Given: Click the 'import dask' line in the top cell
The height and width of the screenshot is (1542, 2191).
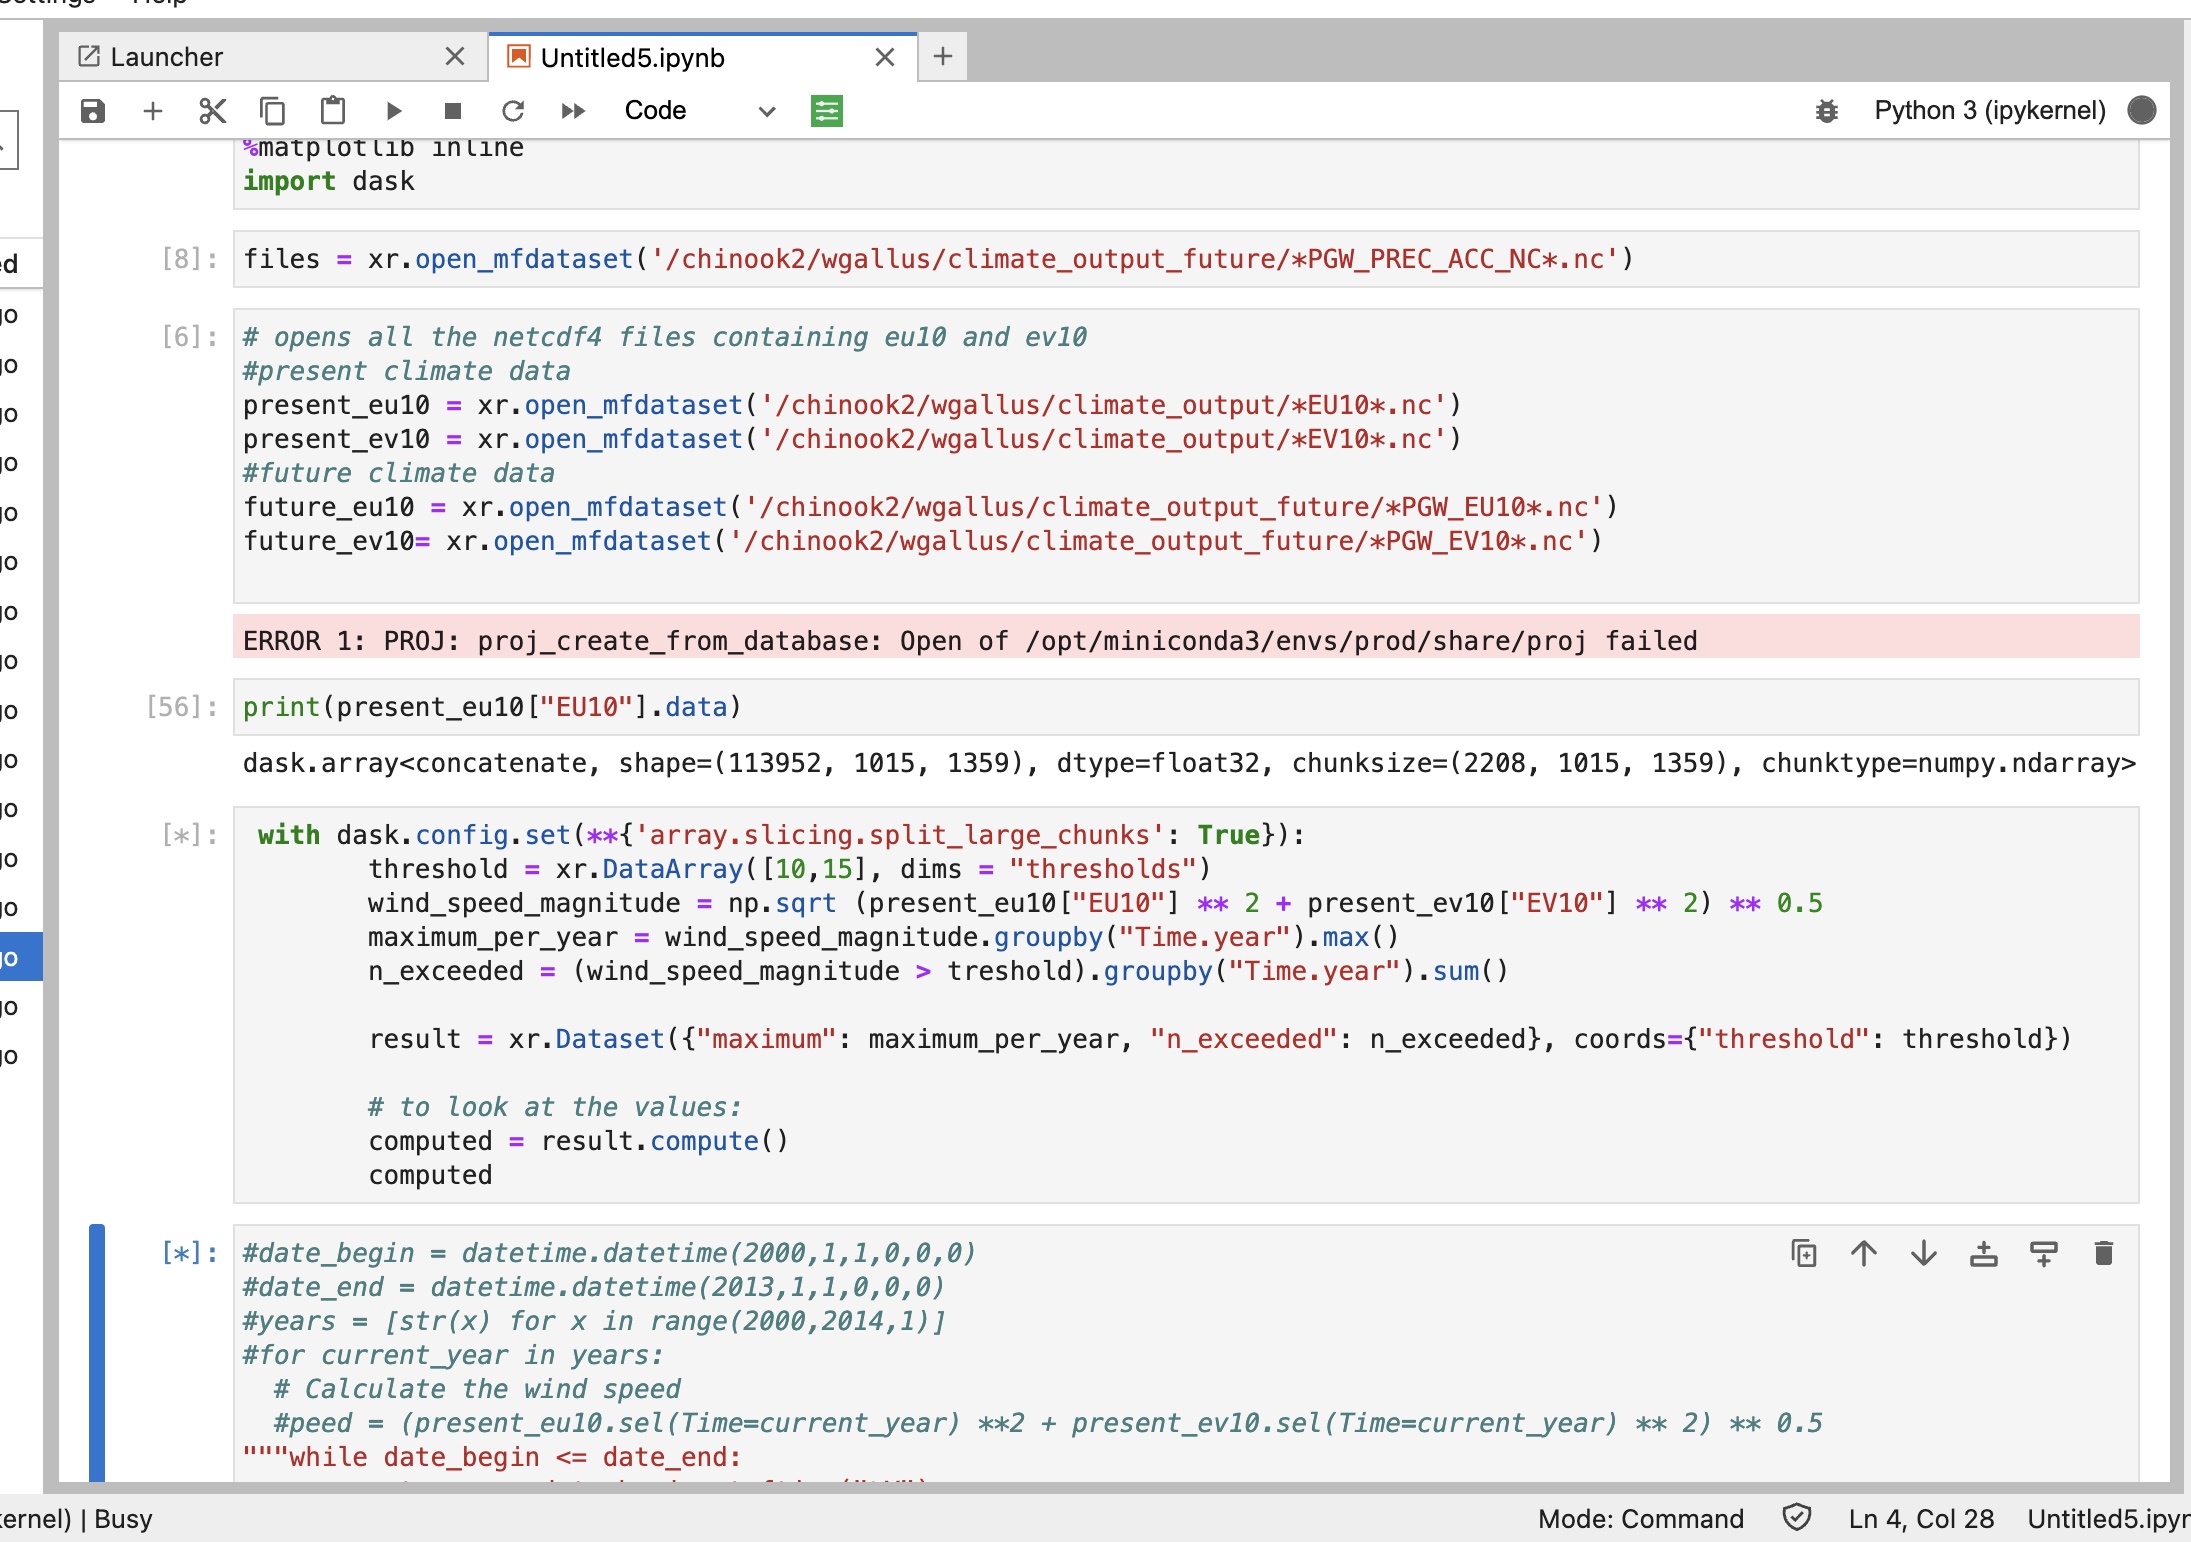Looking at the screenshot, I should 329,181.
